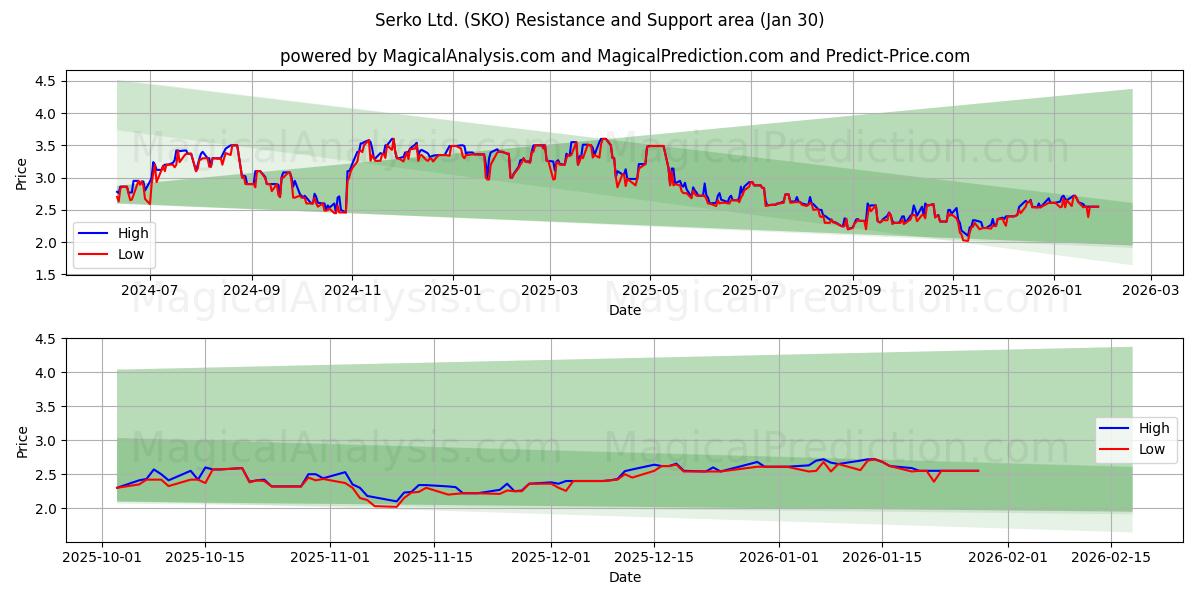Click the '2025-09' x-axis label

853,291
